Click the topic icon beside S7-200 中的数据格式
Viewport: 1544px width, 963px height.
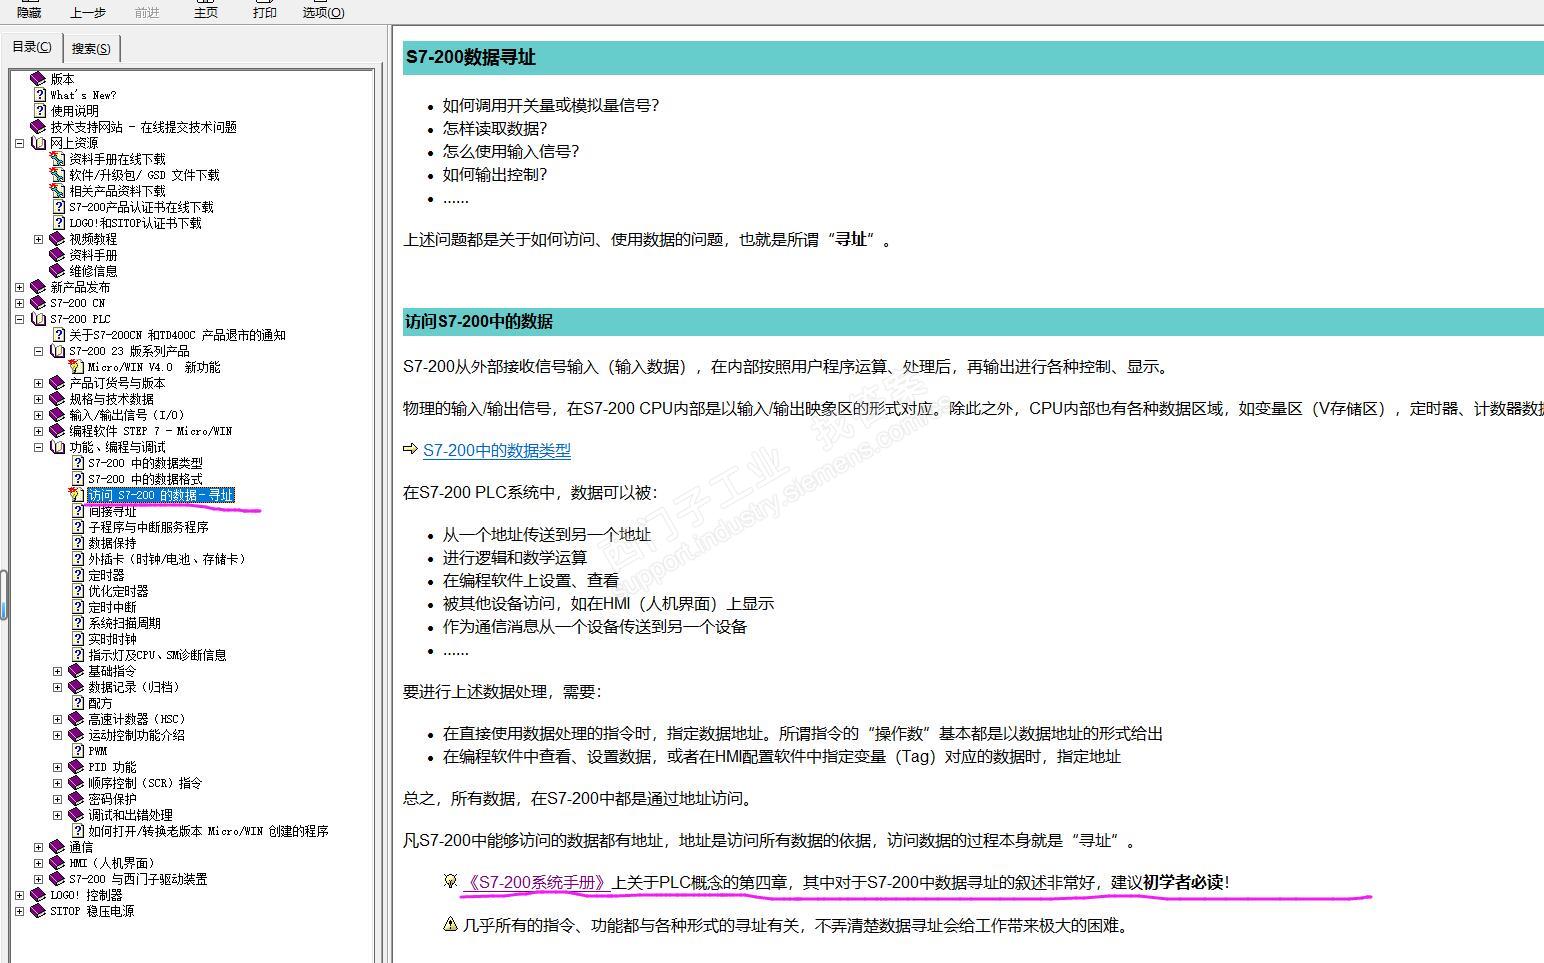click(78, 479)
